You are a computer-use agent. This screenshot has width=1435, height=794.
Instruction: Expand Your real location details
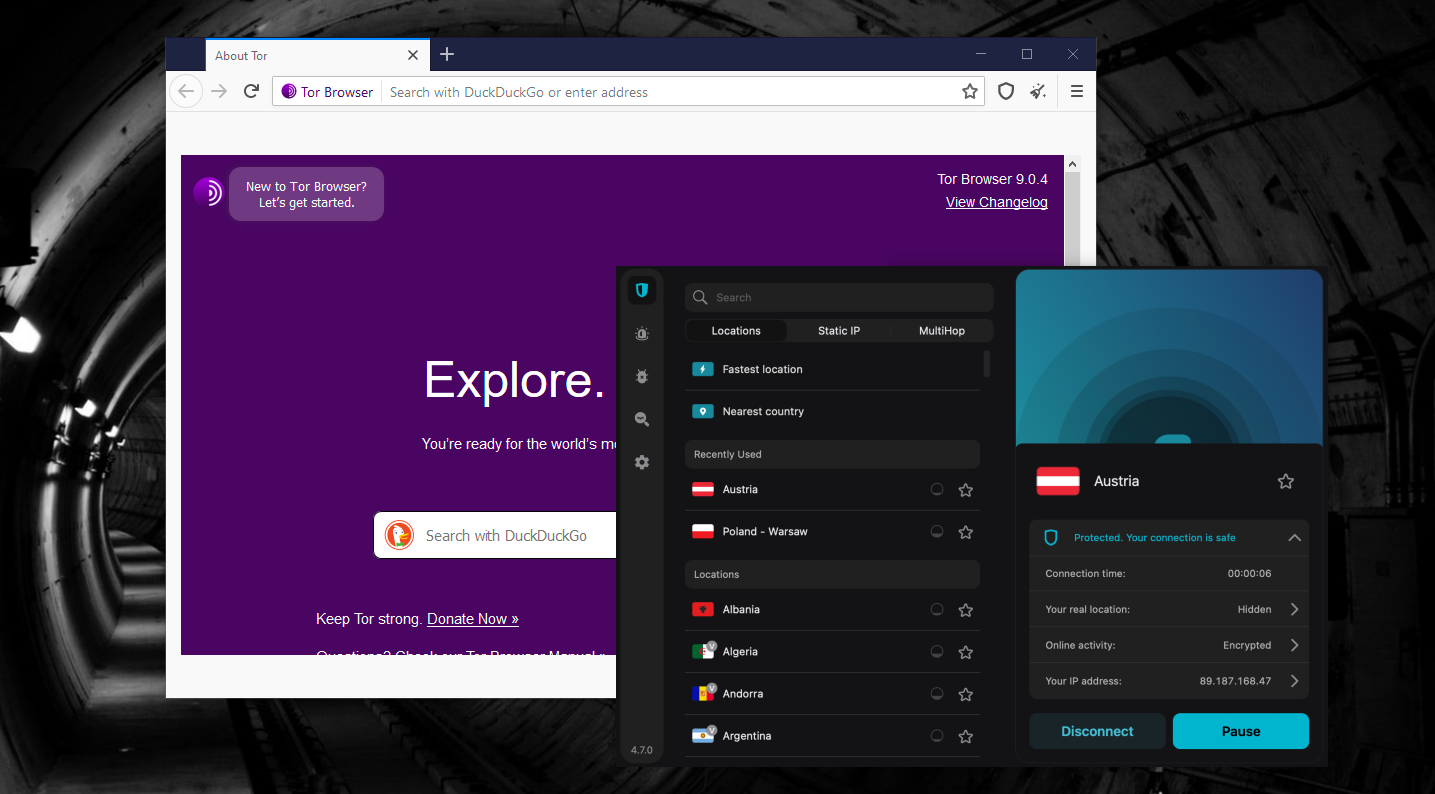coord(1294,609)
